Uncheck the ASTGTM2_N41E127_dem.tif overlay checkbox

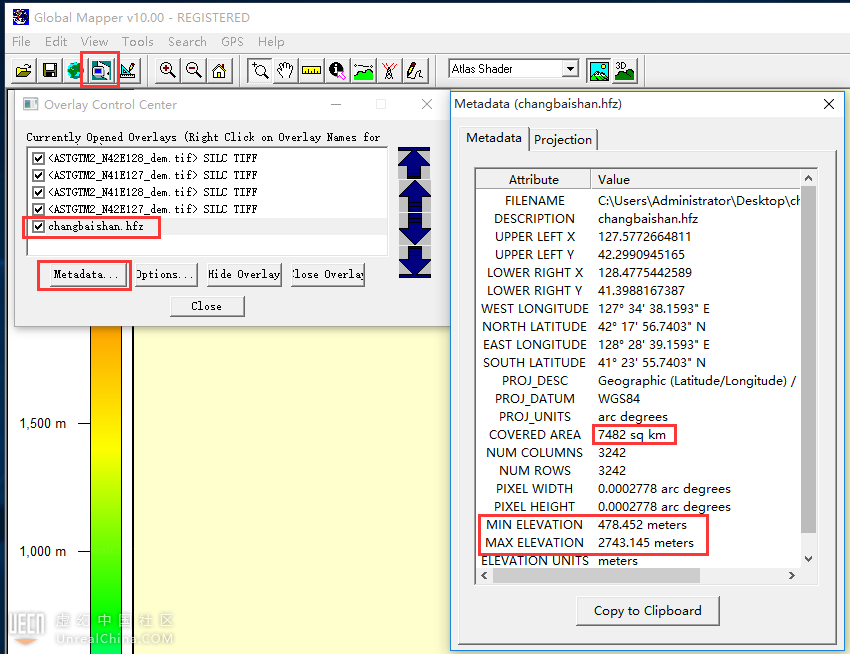pos(38,175)
